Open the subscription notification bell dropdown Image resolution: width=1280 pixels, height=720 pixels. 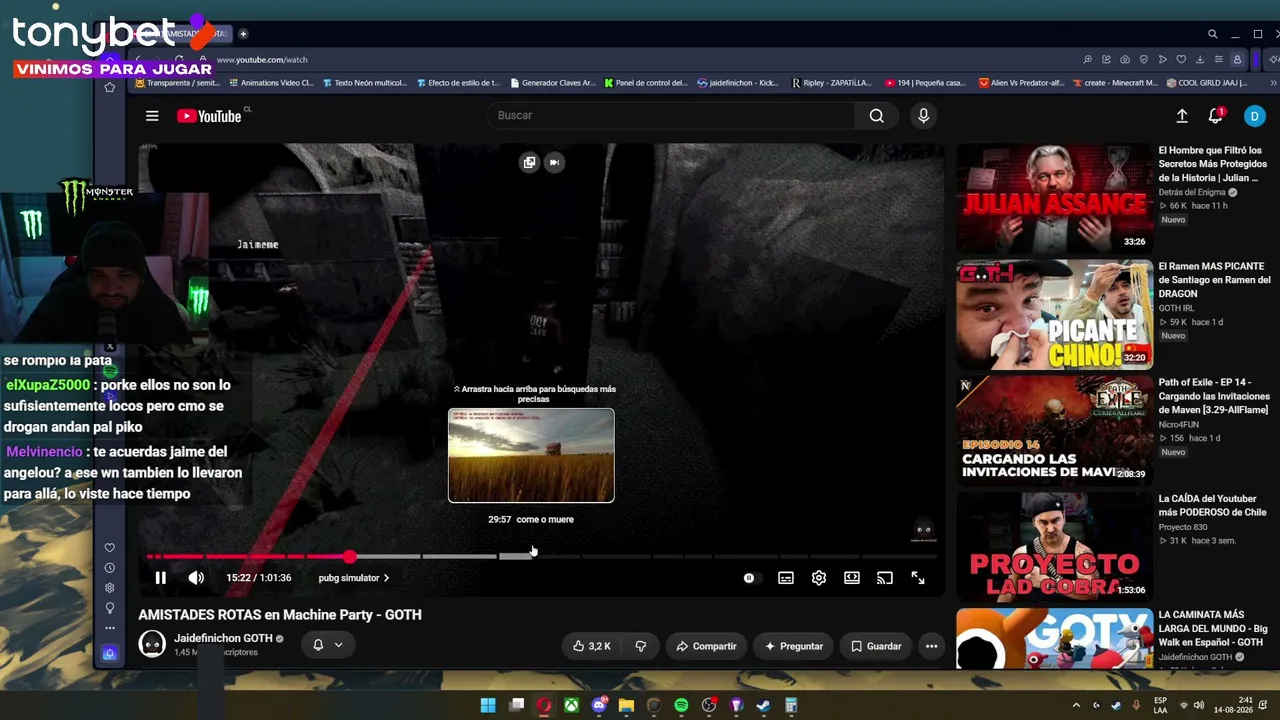click(x=328, y=645)
